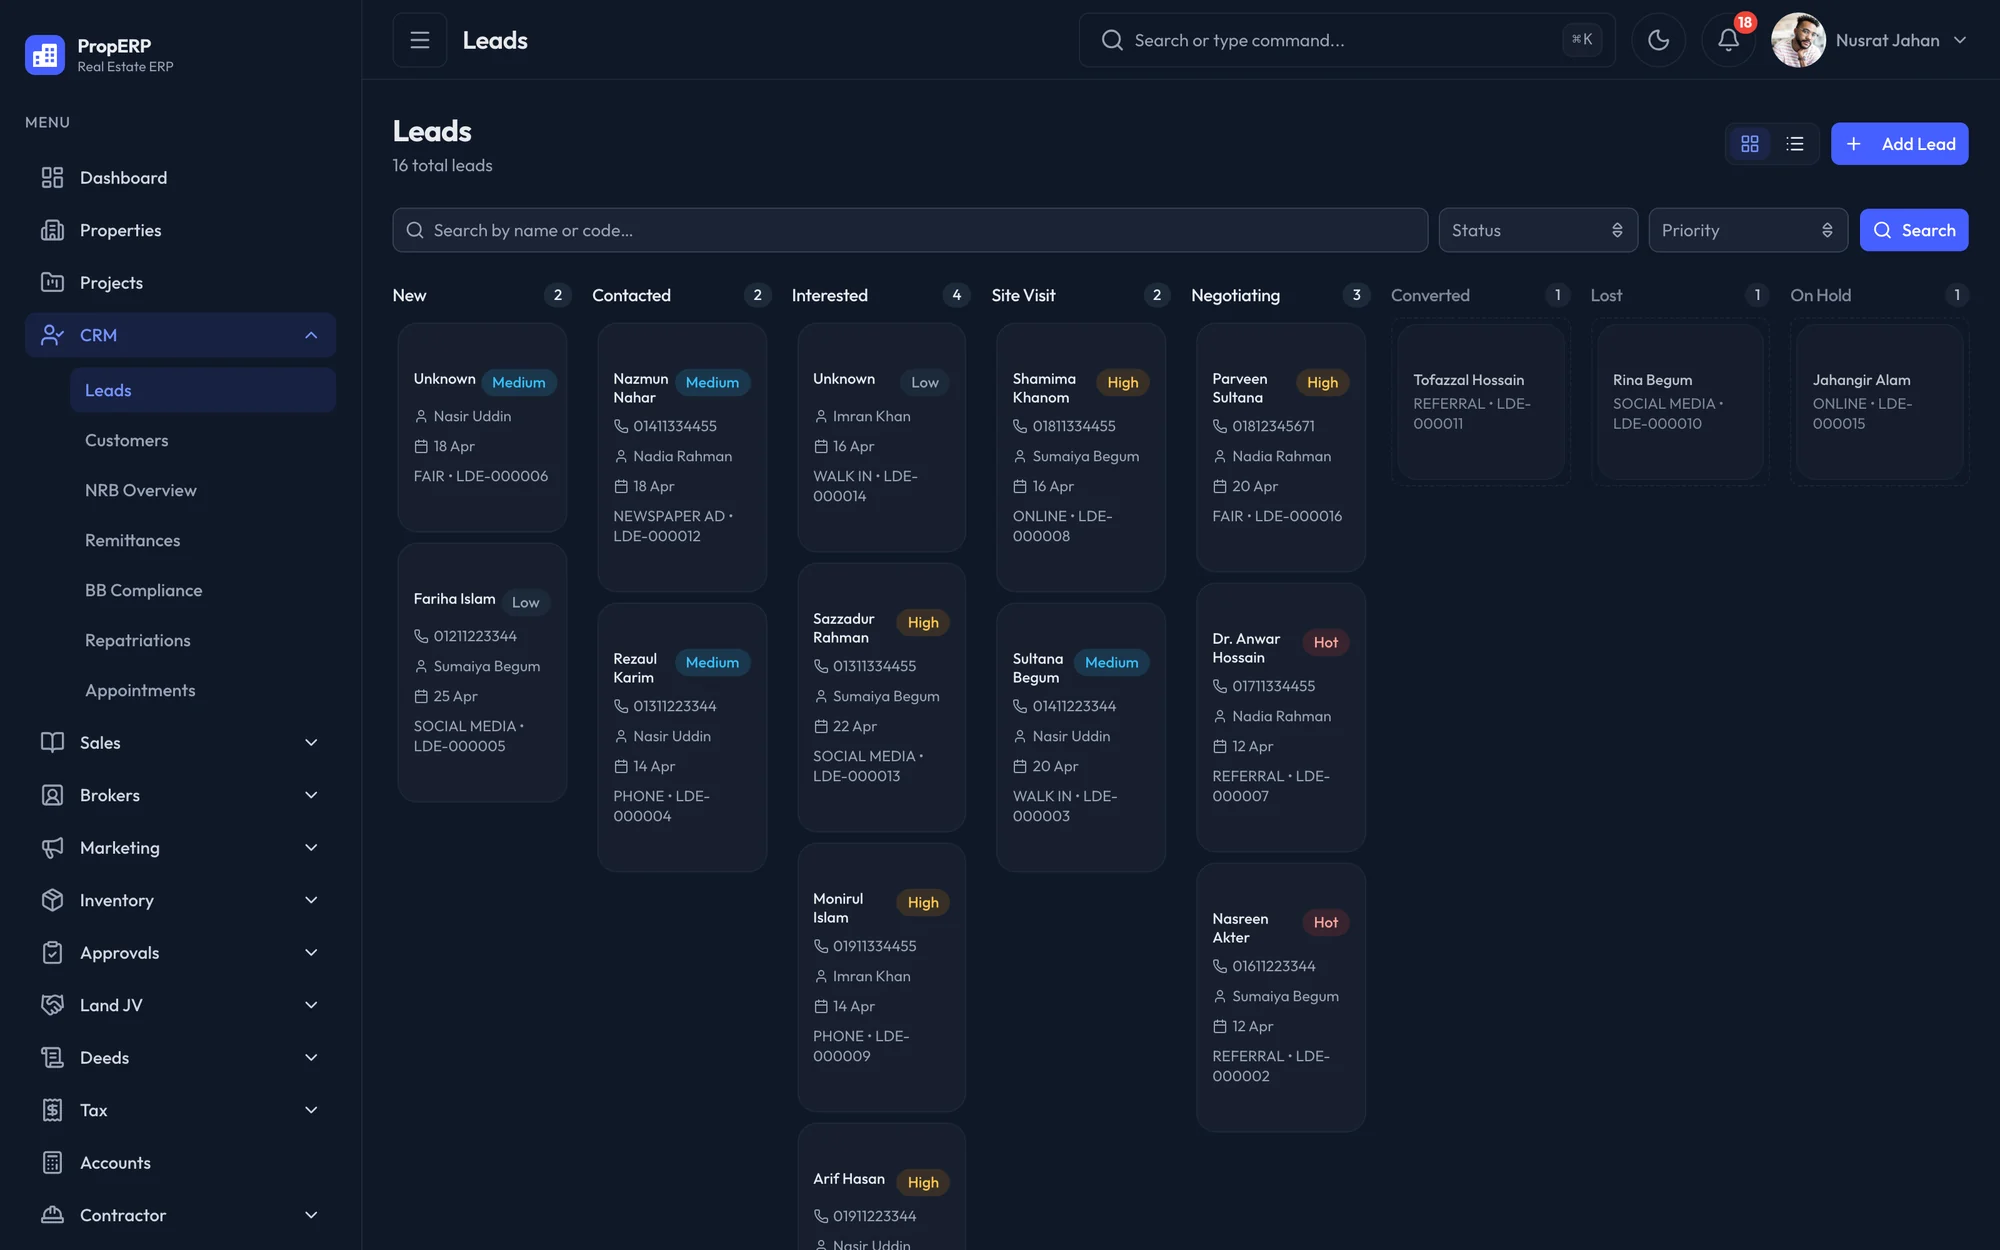Switch to list view
Screen dimensions: 2000x1250
pos(1795,144)
